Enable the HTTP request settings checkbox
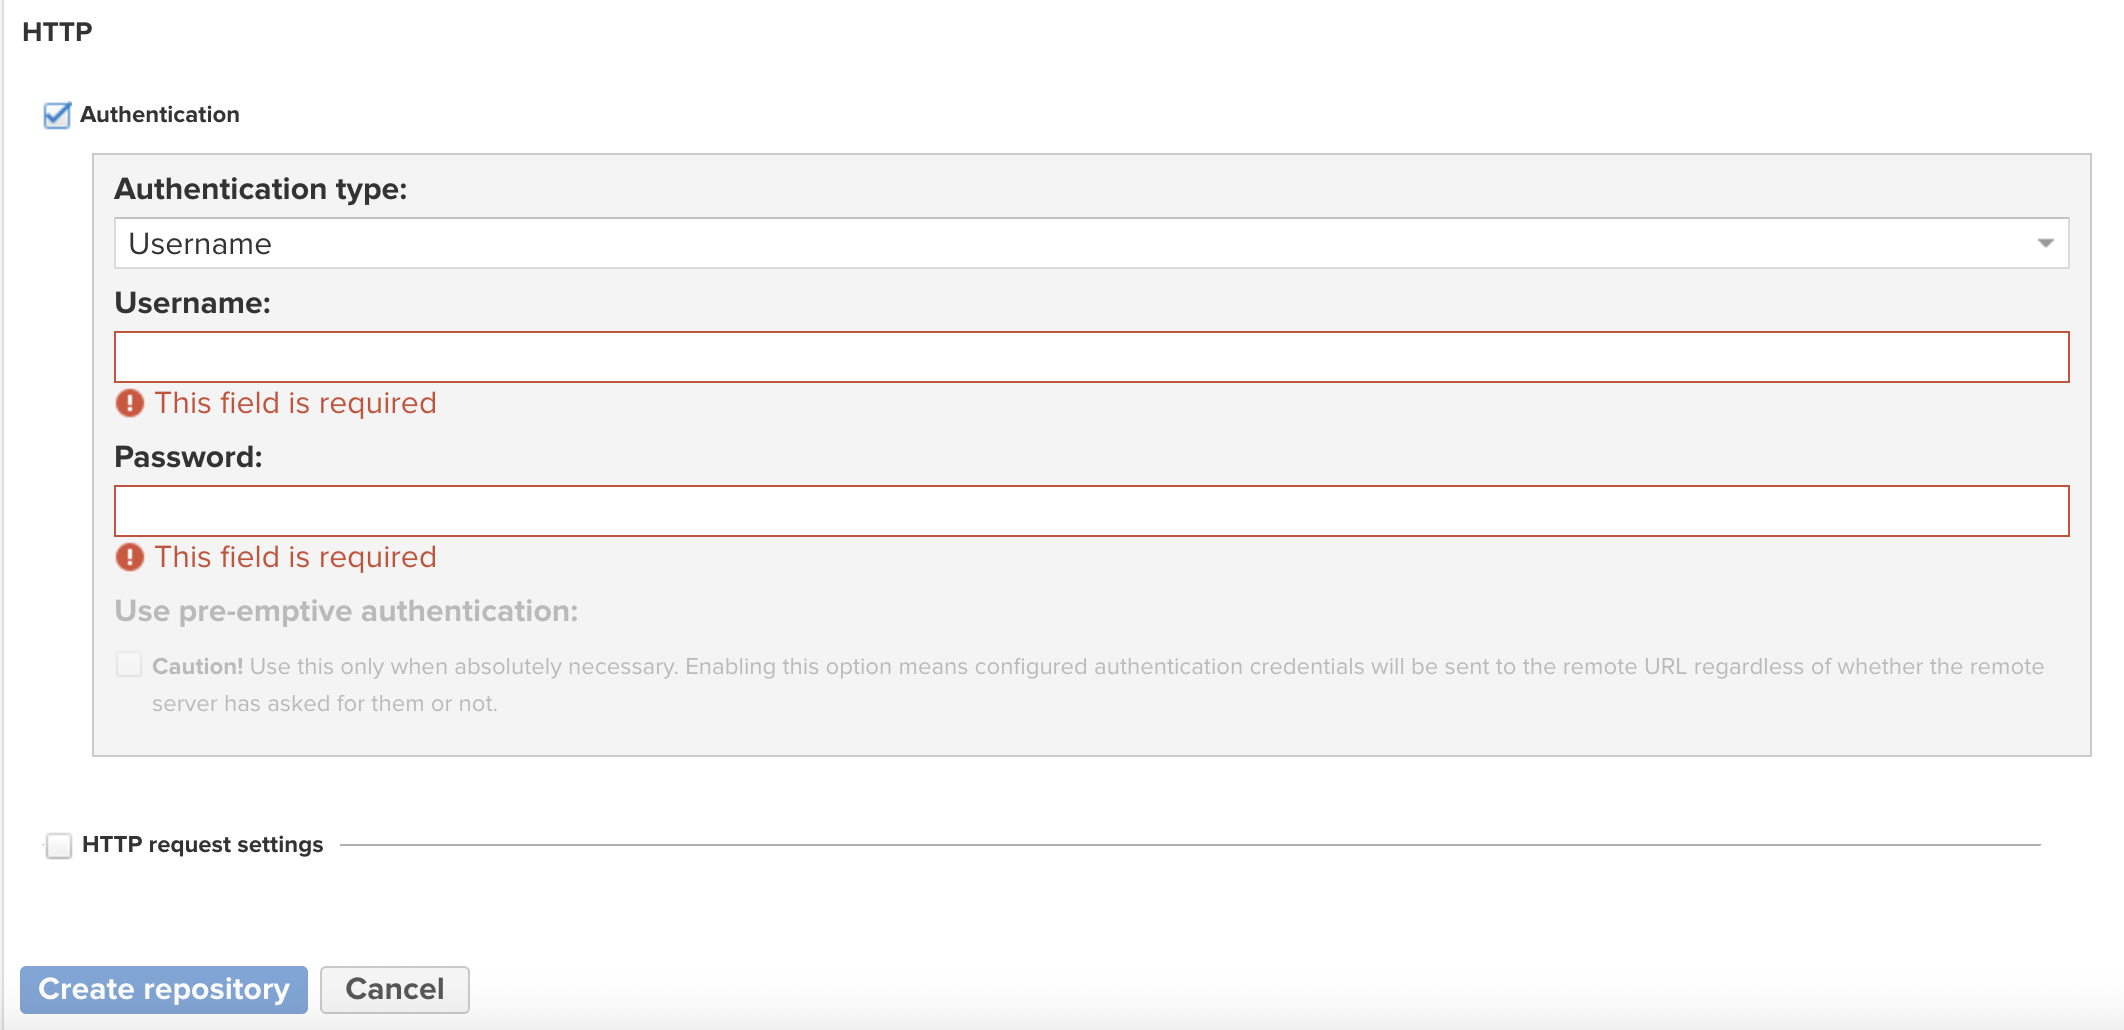This screenshot has height=1030, width=2124. click(59, 846)
